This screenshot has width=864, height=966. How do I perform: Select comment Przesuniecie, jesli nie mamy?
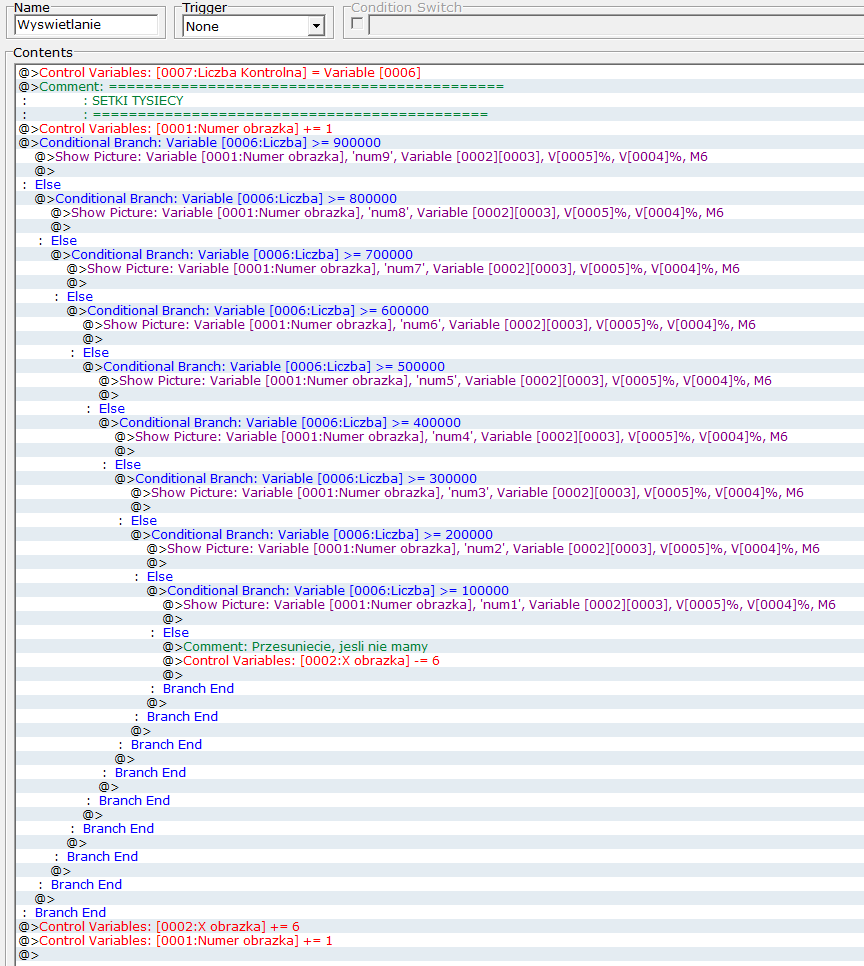coord(295,647)
